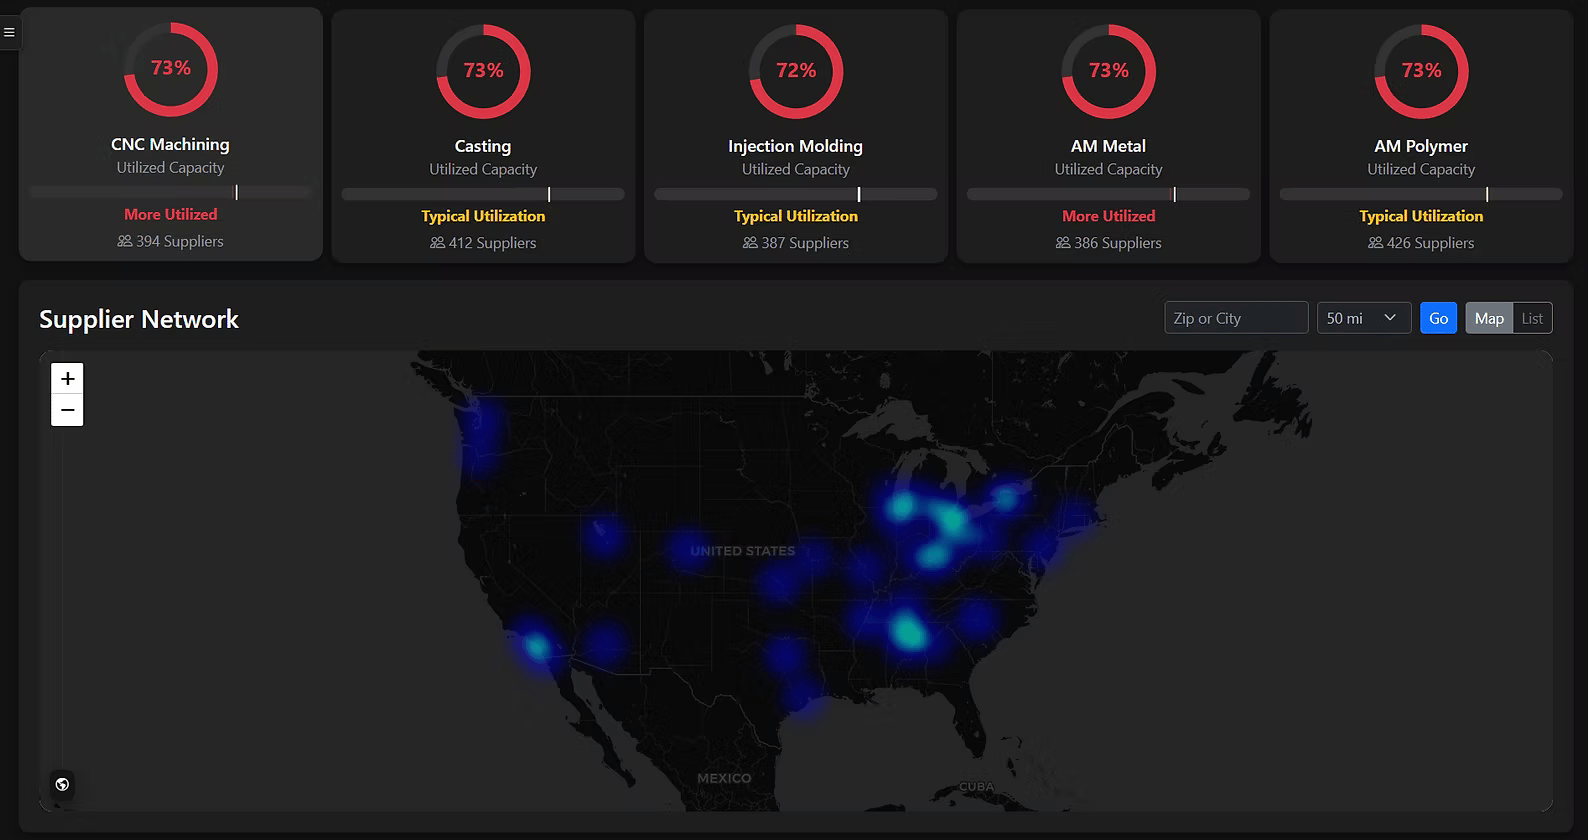Click the globe reset view icon
This screenshot has height=840, width=1588.
(62, 784)
